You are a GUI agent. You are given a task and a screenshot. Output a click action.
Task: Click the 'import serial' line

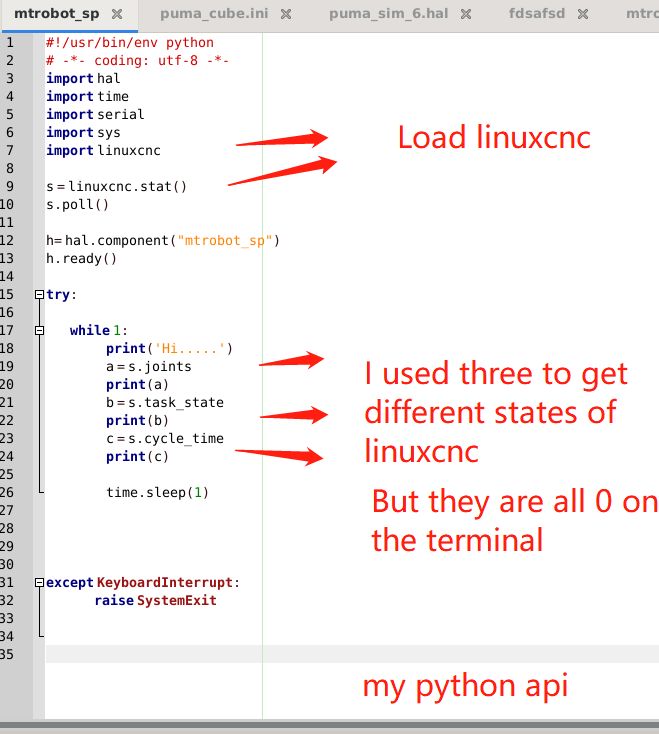[95, 115]
